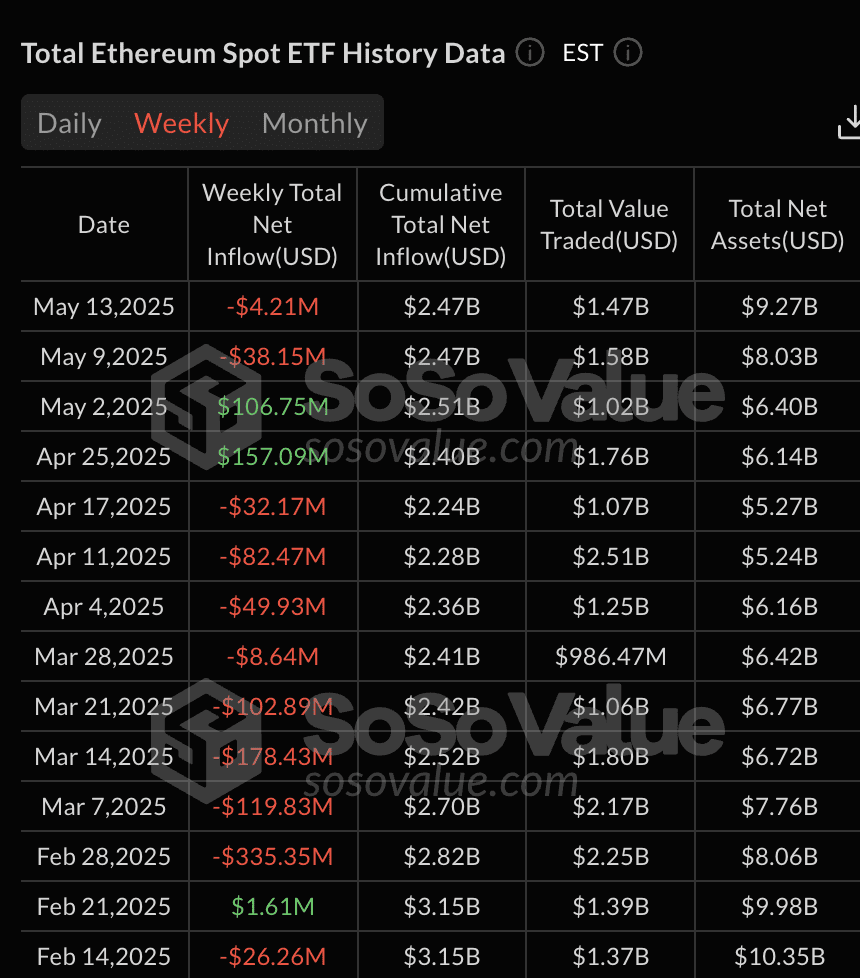Viewport: 860px width, 978px height.
Task: Click the info icon beside the table title
Action: pyautogui.click(x=530, y=52)
